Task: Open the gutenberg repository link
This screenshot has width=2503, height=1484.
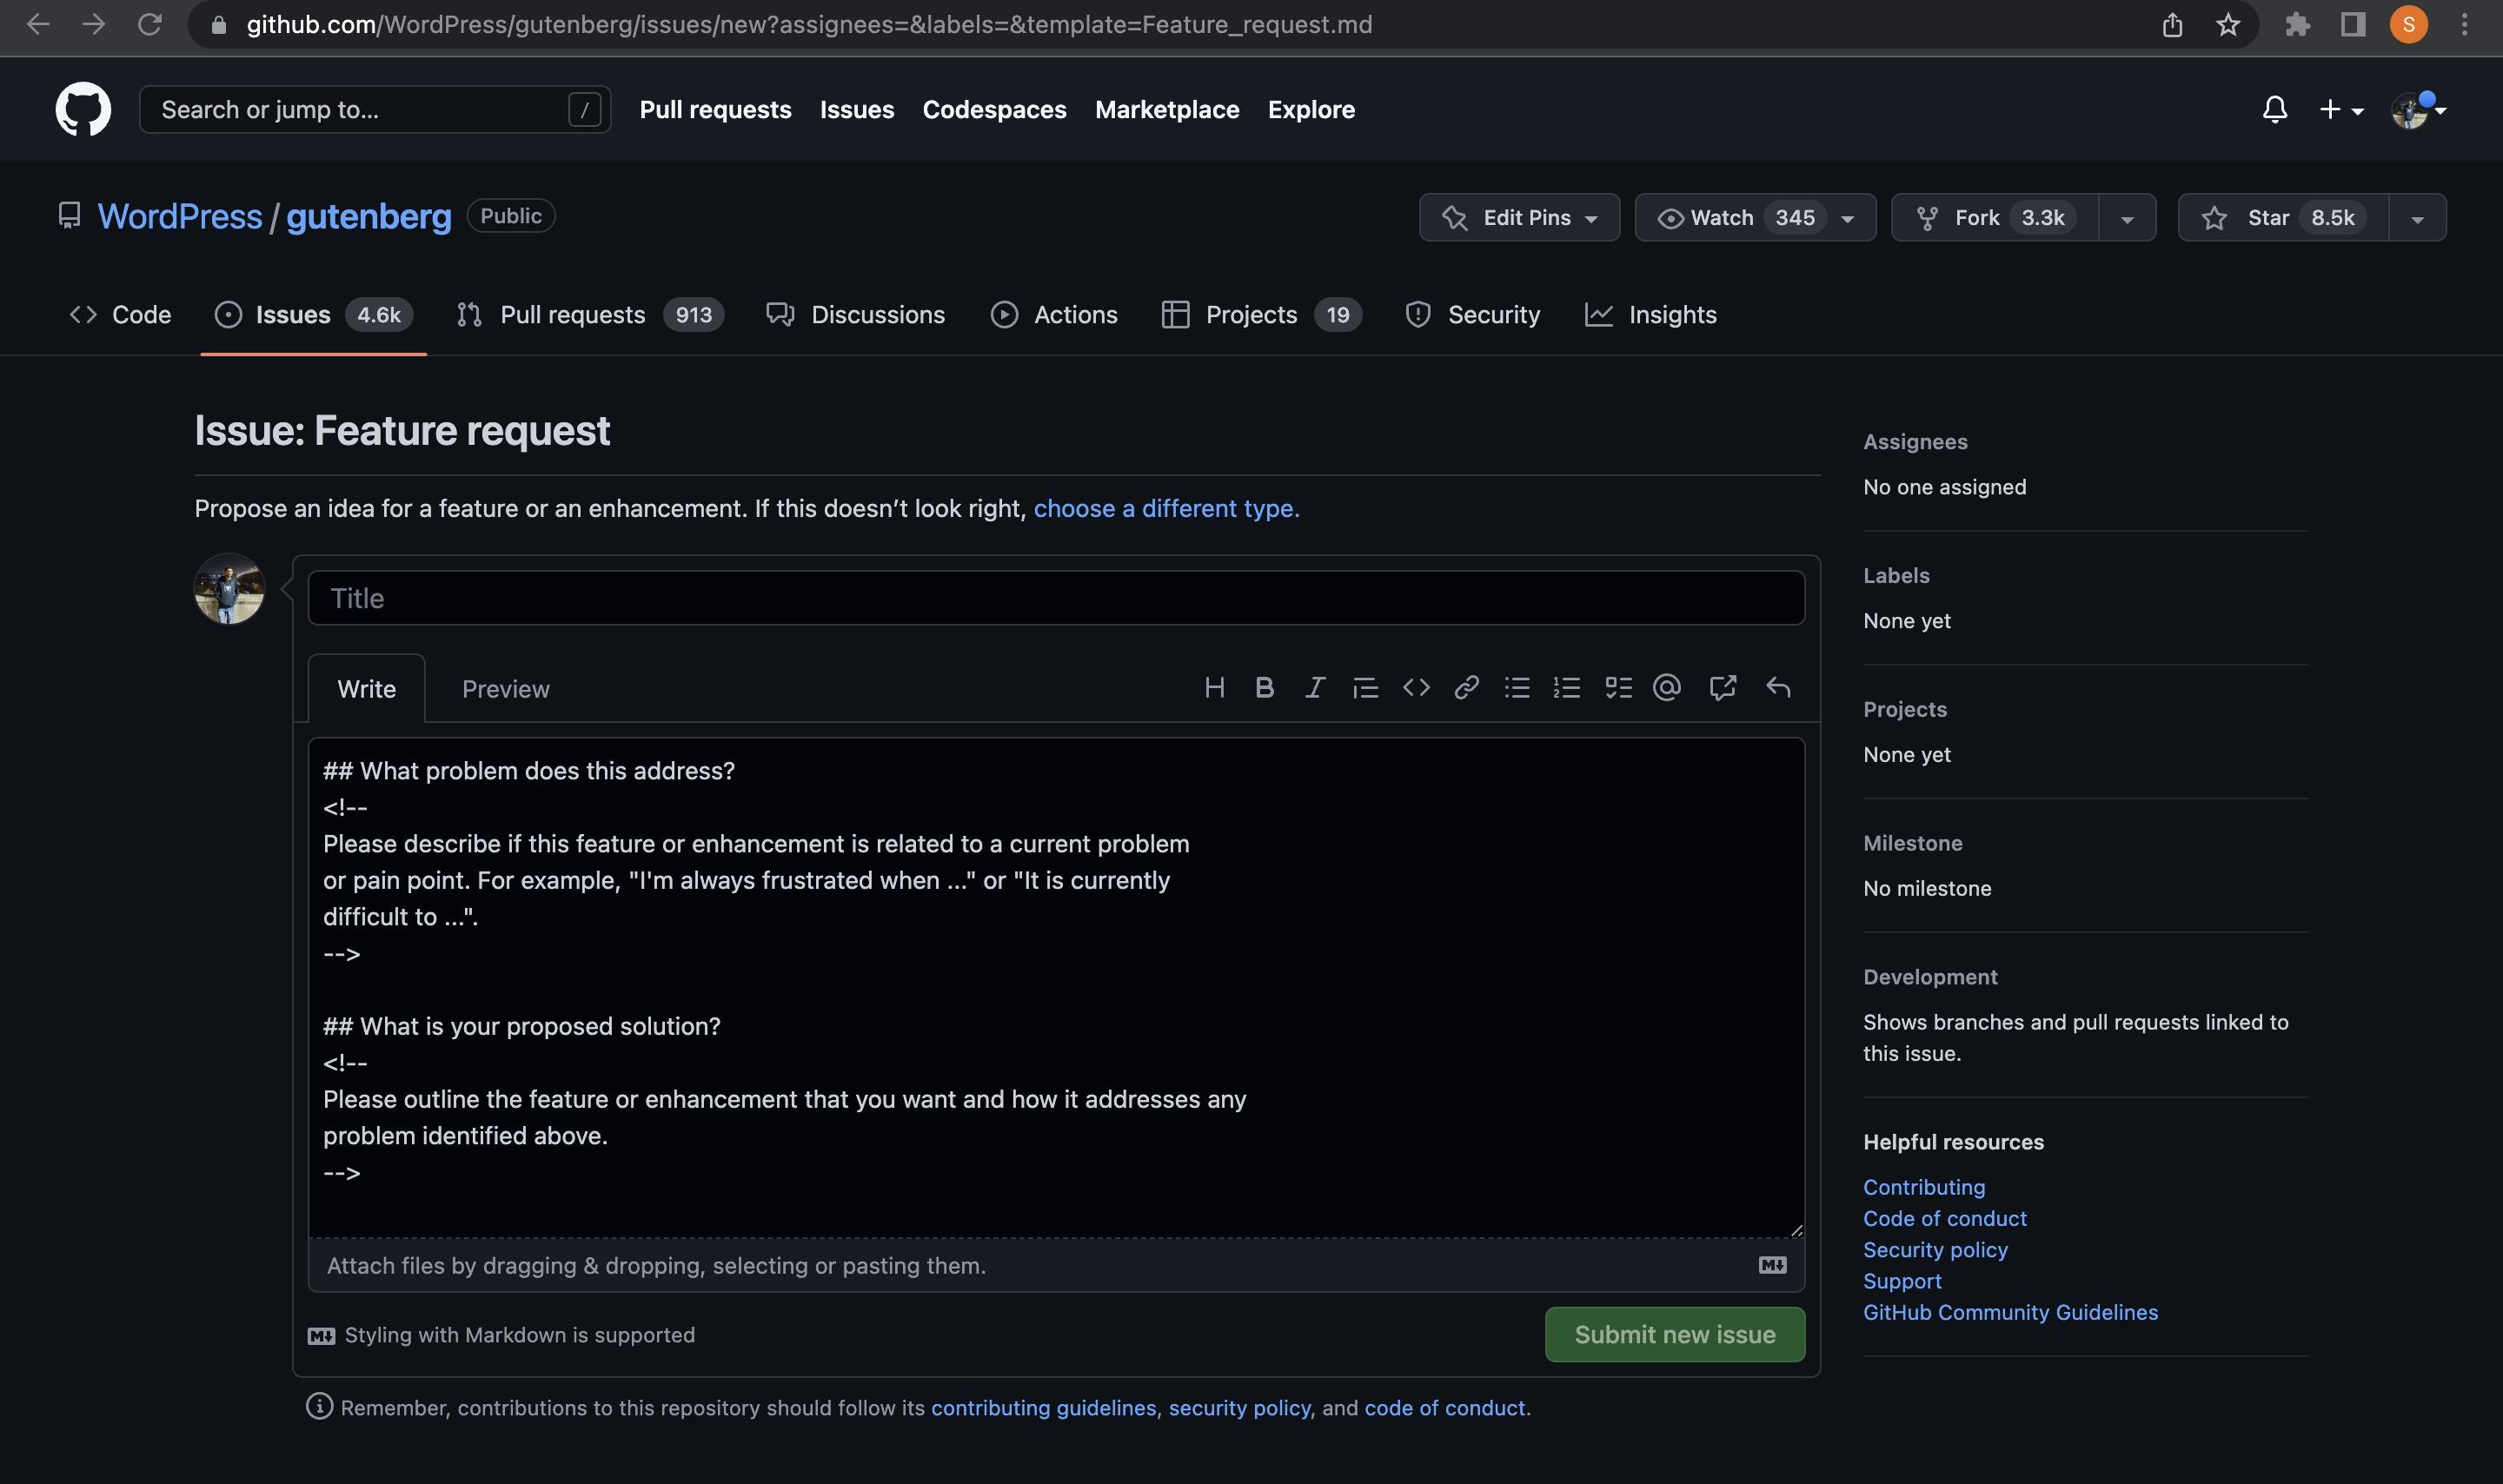Action: click(x=369, y=216)
